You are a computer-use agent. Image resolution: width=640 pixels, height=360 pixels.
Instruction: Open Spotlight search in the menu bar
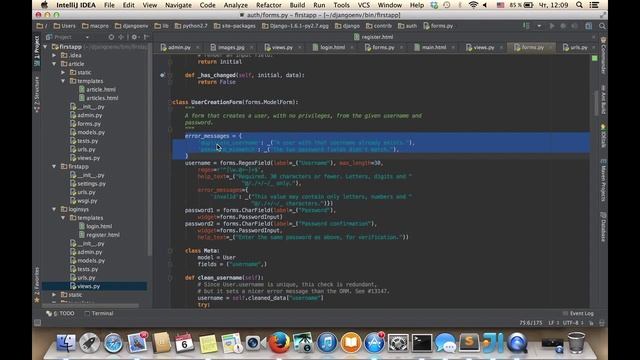pos(579,5)
